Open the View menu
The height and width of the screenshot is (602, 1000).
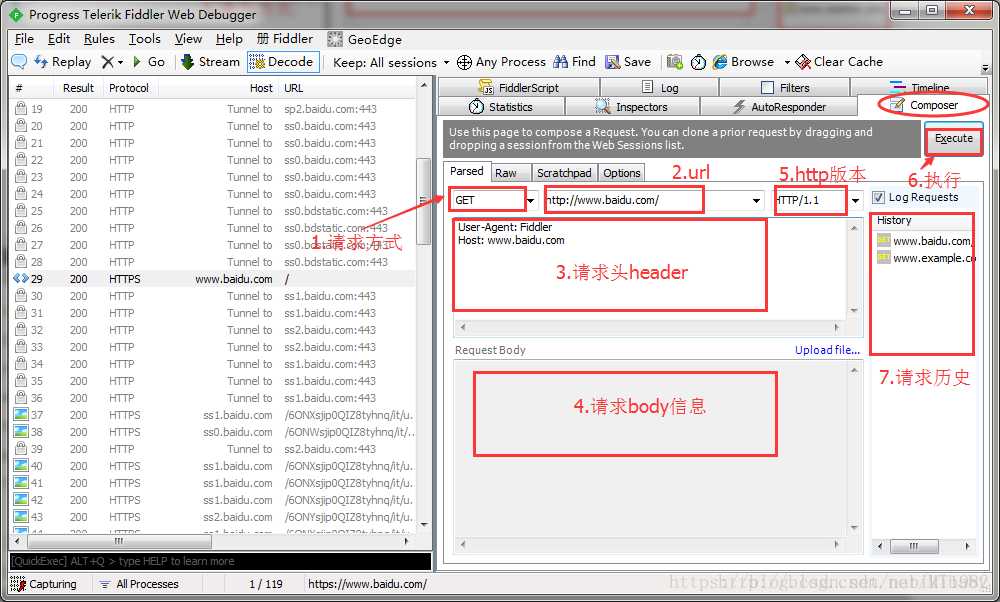point(188,39)
